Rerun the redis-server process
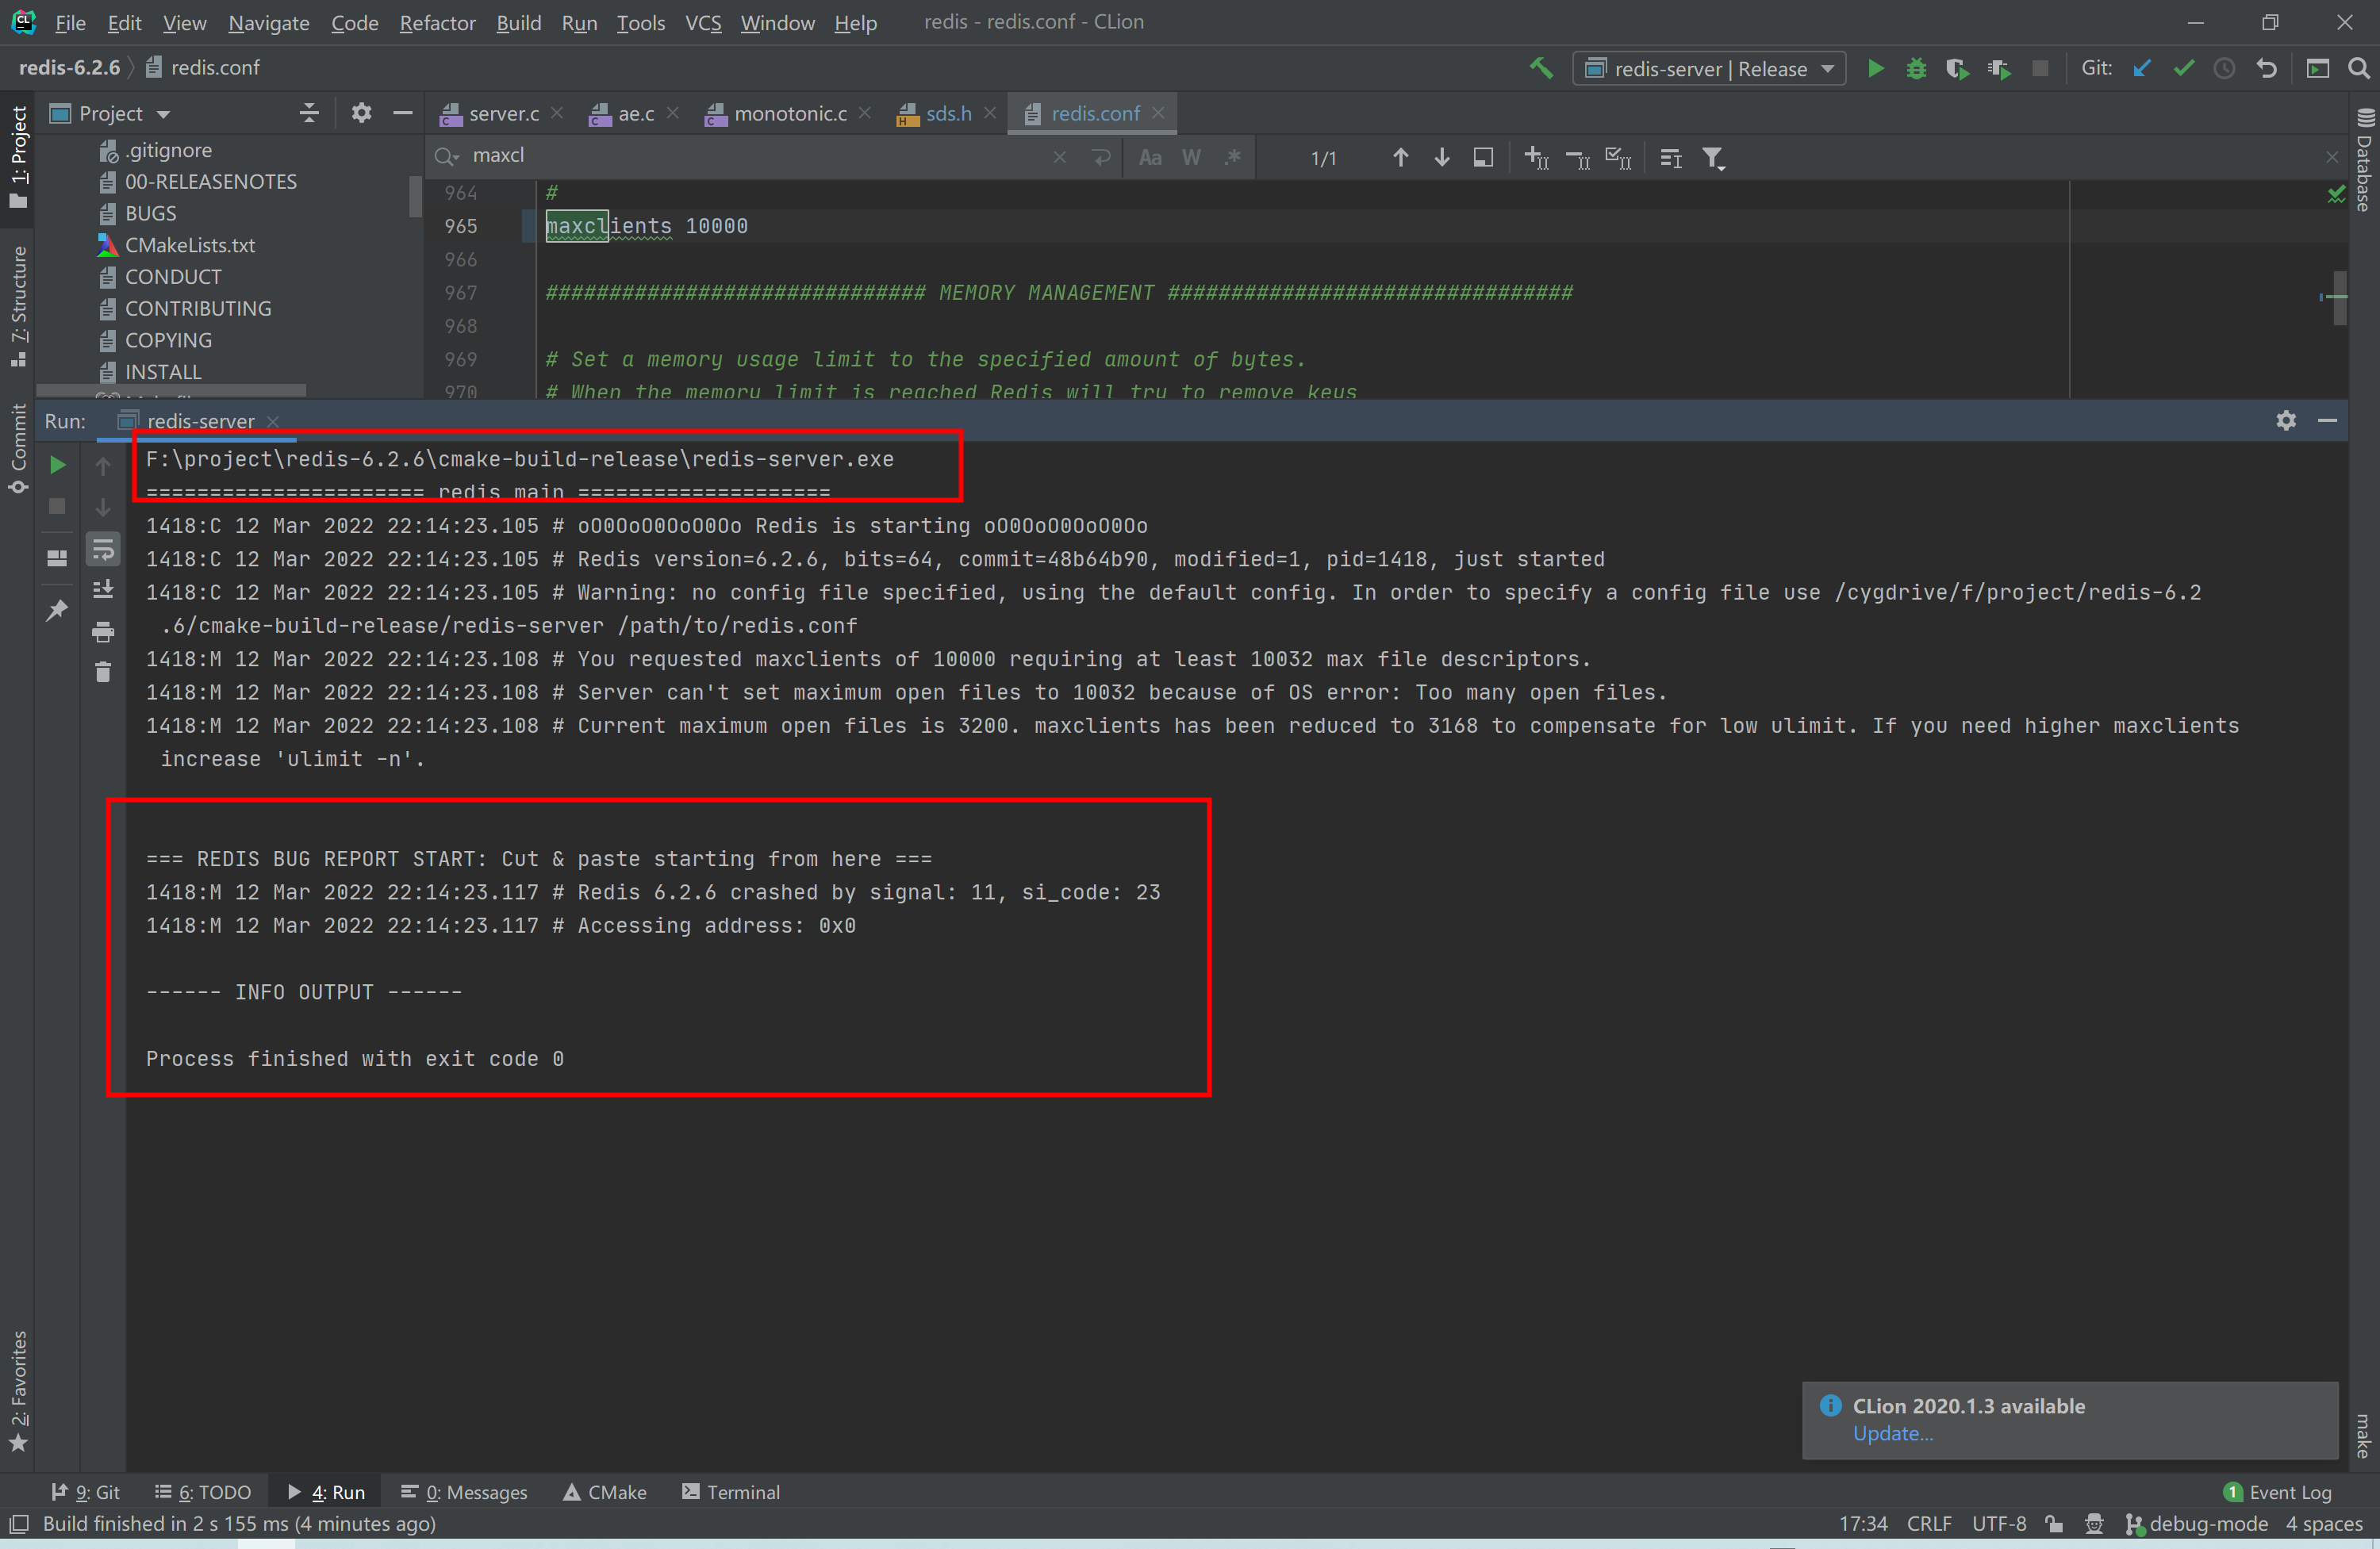 click(57, 464)
